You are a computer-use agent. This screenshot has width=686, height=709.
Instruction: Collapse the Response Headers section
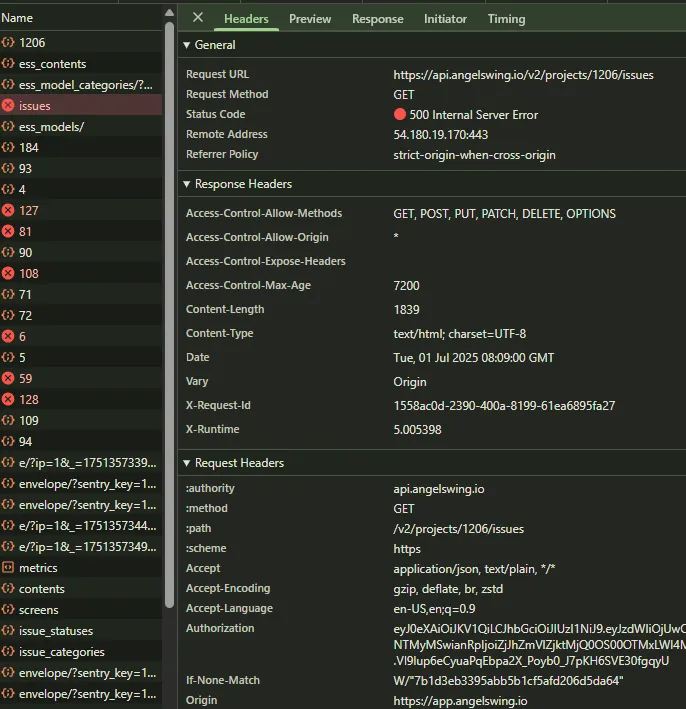click(x=187, y=184)
